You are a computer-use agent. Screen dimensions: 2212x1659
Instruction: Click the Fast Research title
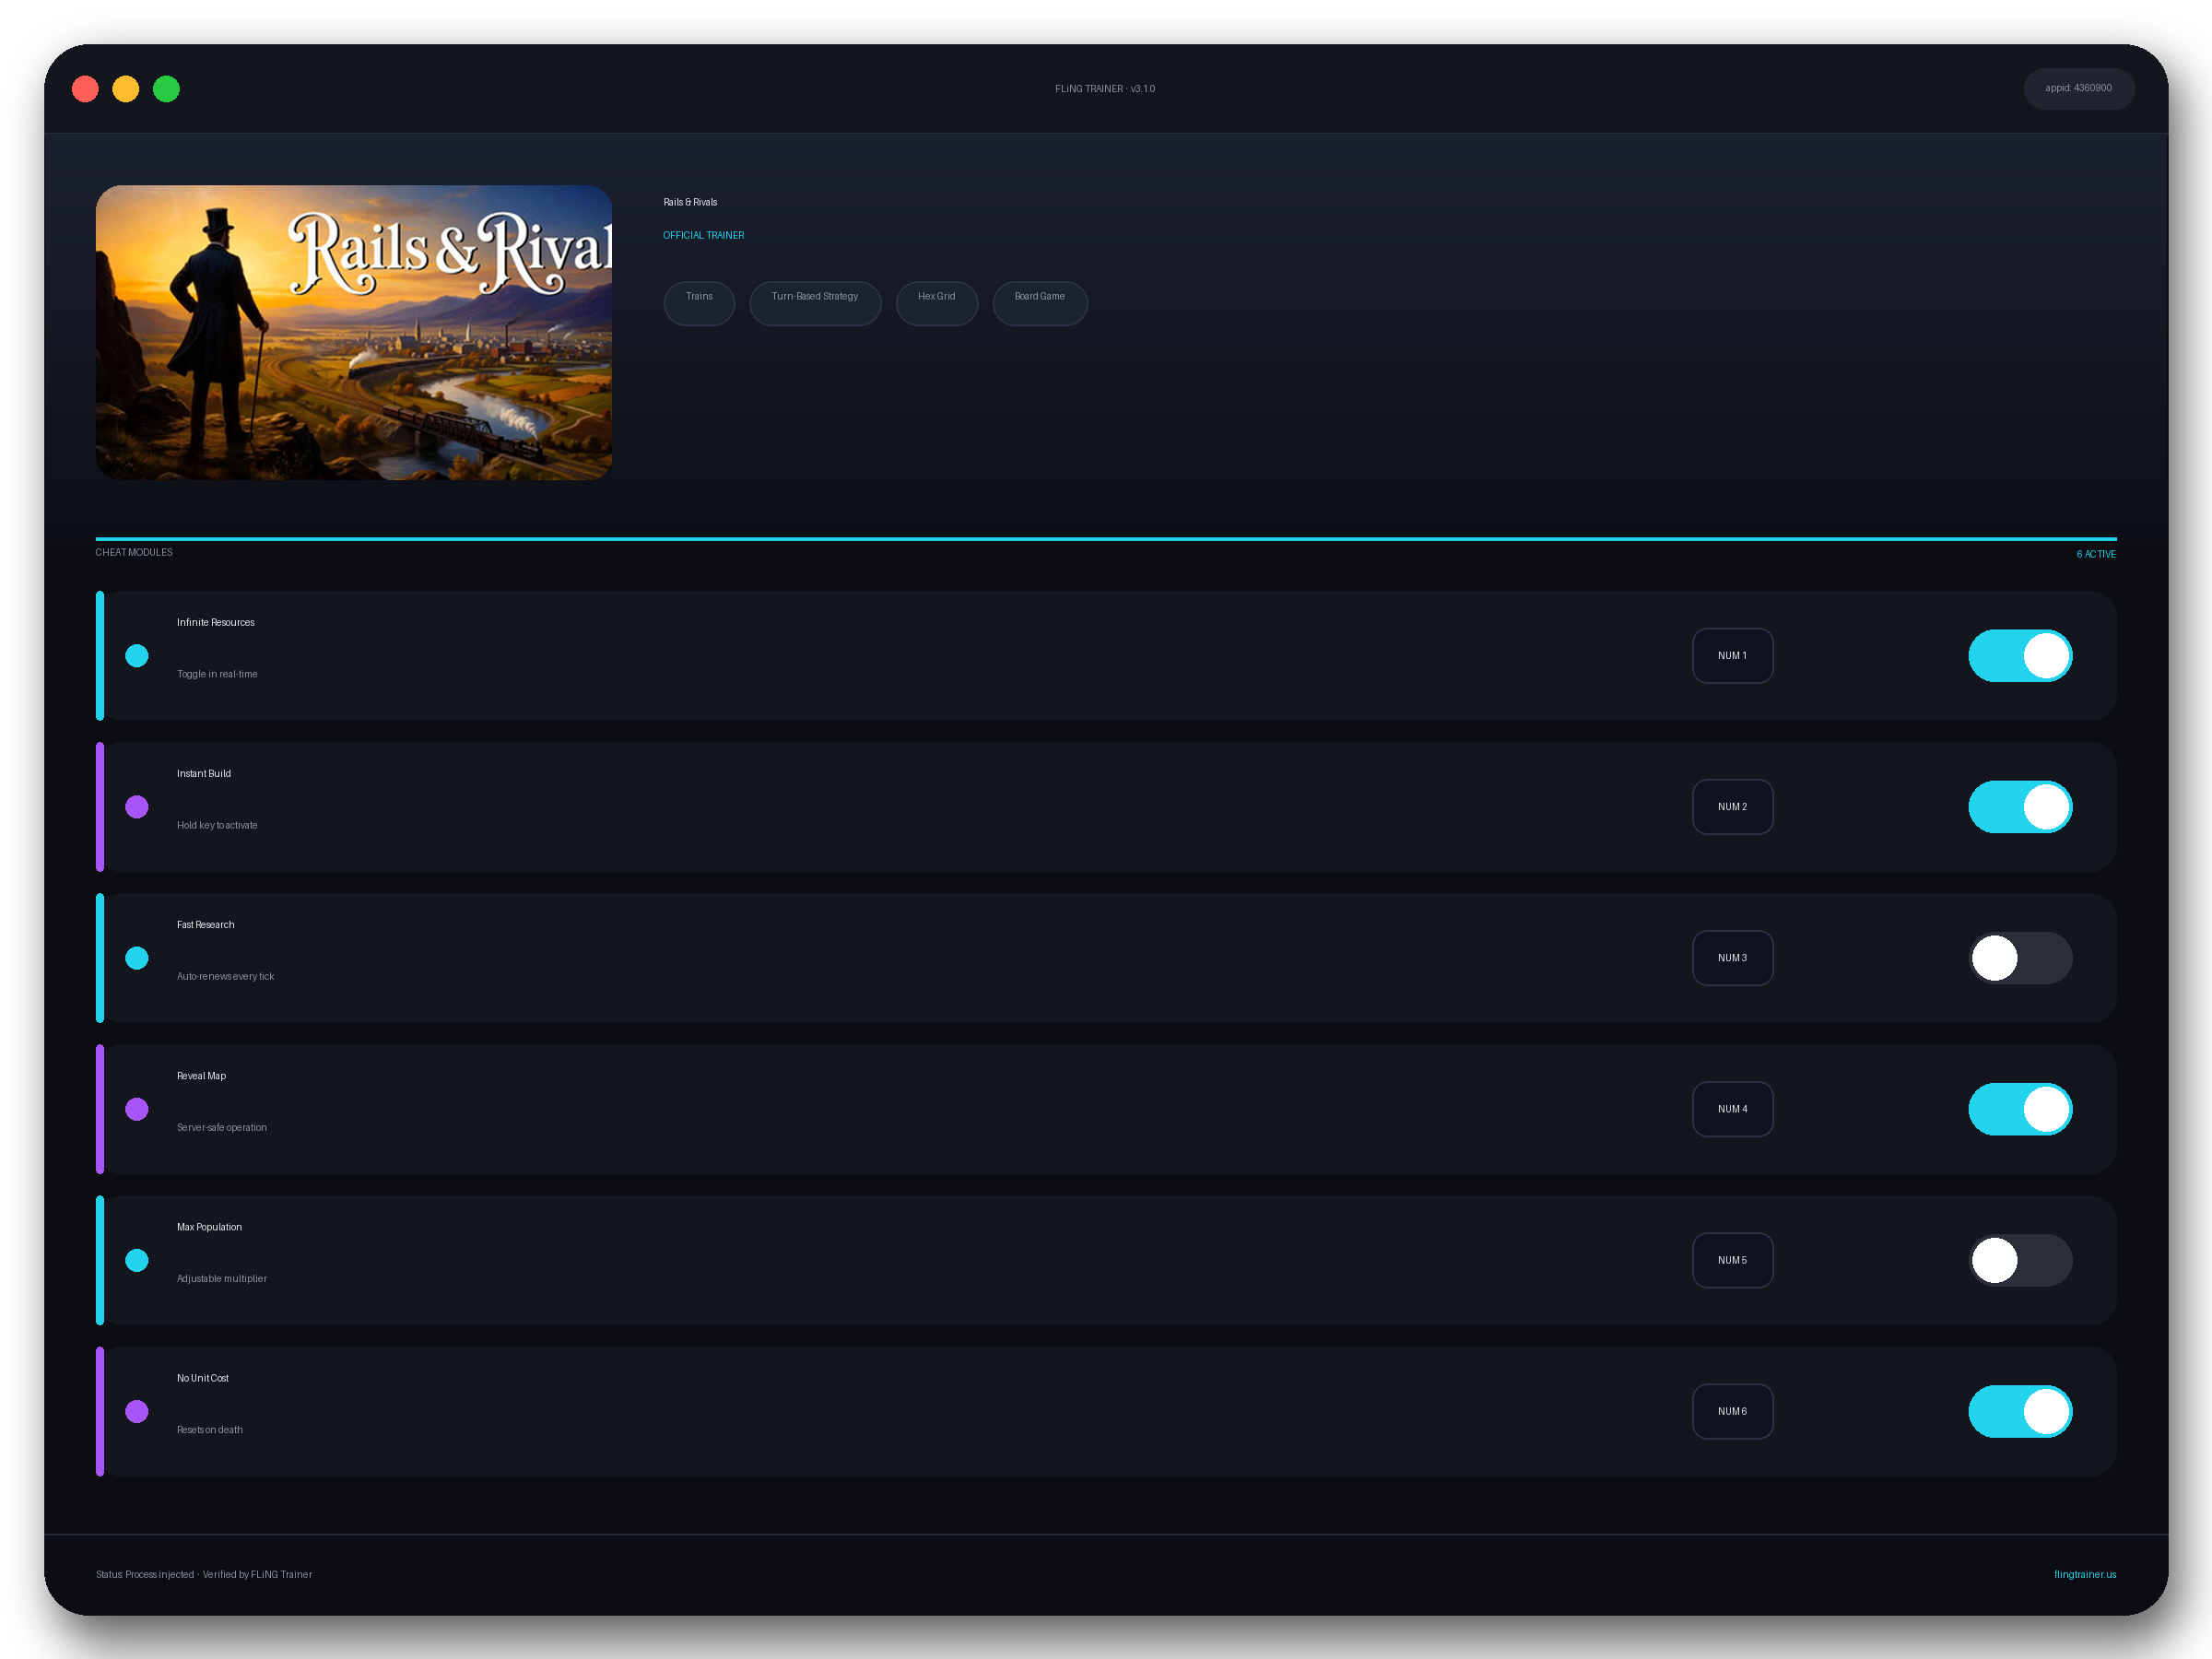pos(206,924)
